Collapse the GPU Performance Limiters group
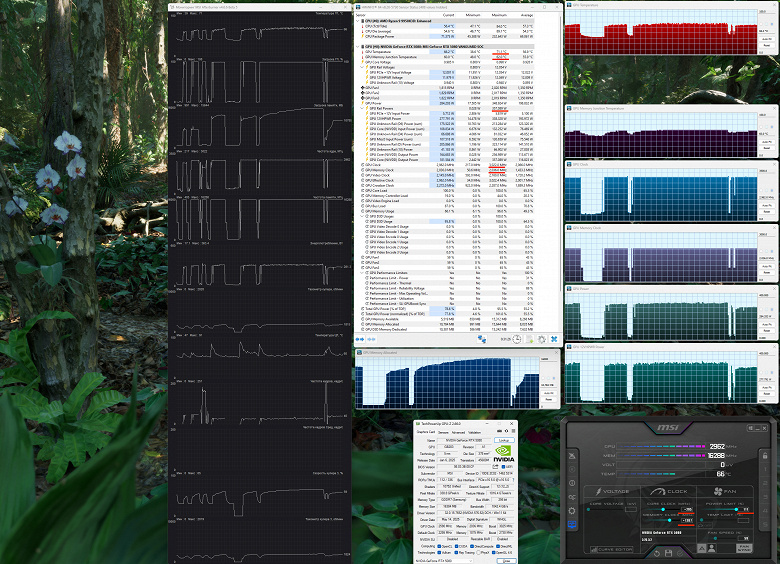 363,273
